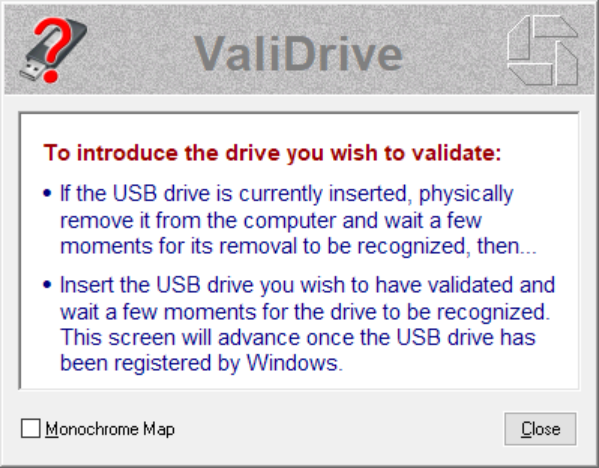Click the paragraph about inserting the USB drive

tap(307, 324)
